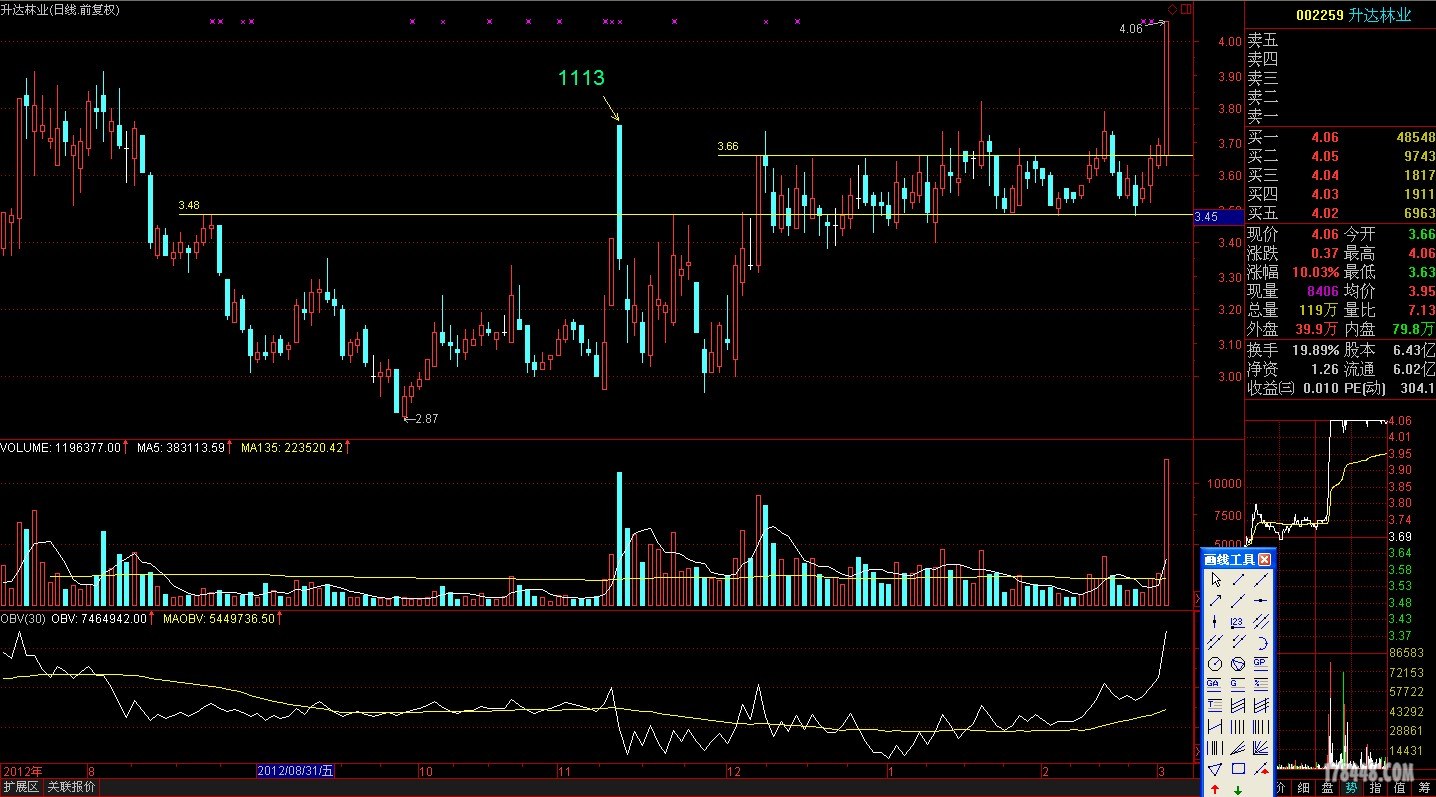Click the split-window icon above the chart
This screenshot has height=797, width=1436.
click(x=1186, y=9)
